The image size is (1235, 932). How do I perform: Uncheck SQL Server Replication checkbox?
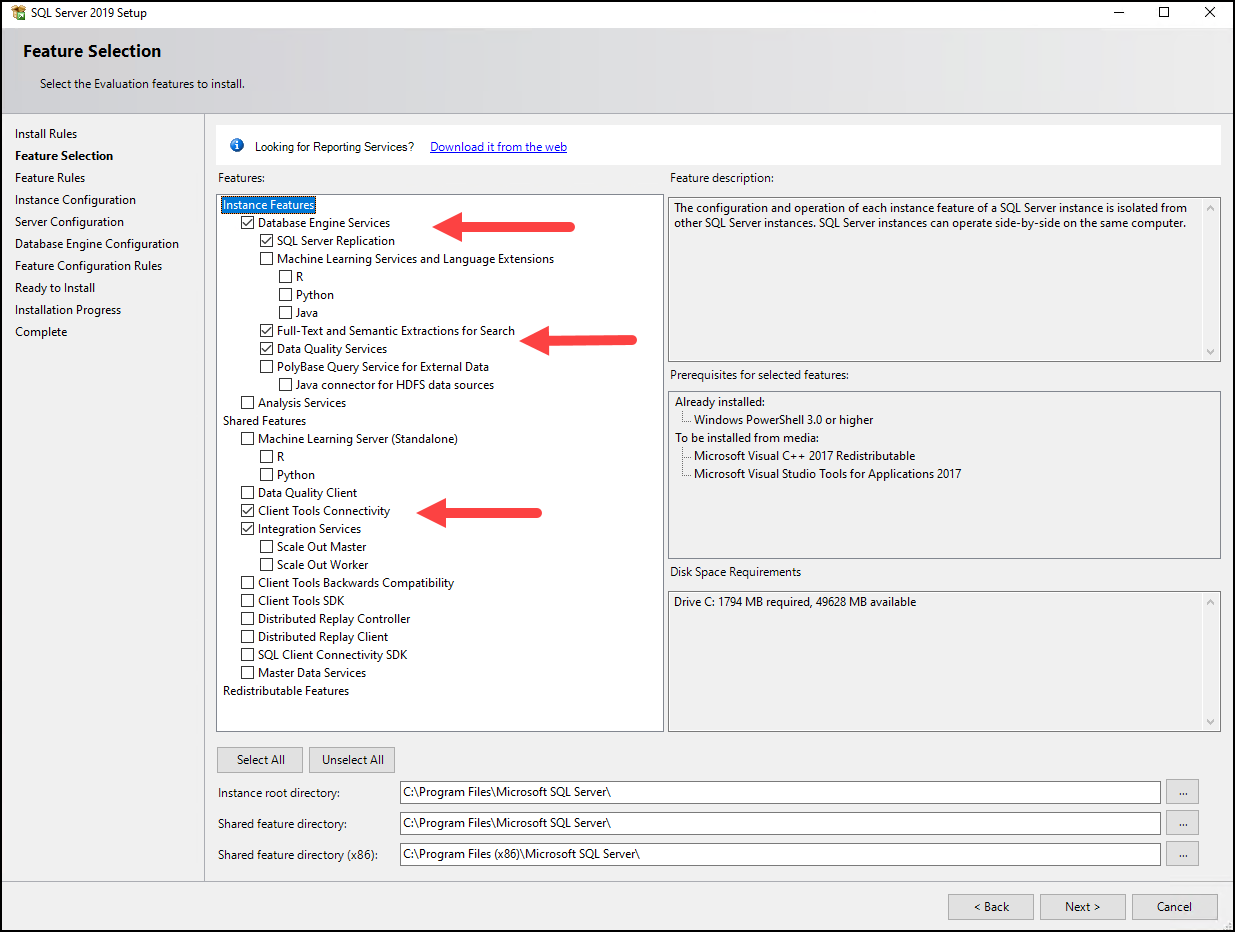pos(267,241)
